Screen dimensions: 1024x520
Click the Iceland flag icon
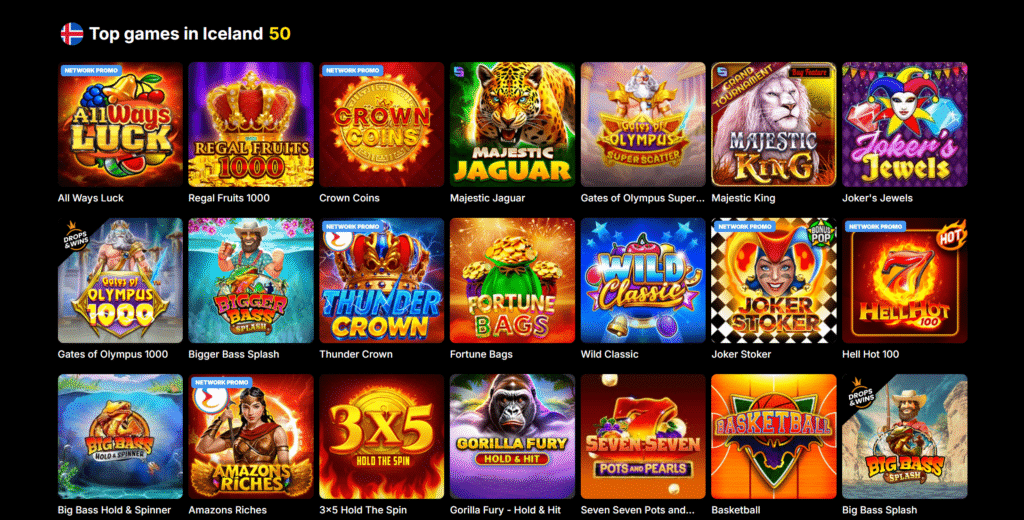(72, 34)
